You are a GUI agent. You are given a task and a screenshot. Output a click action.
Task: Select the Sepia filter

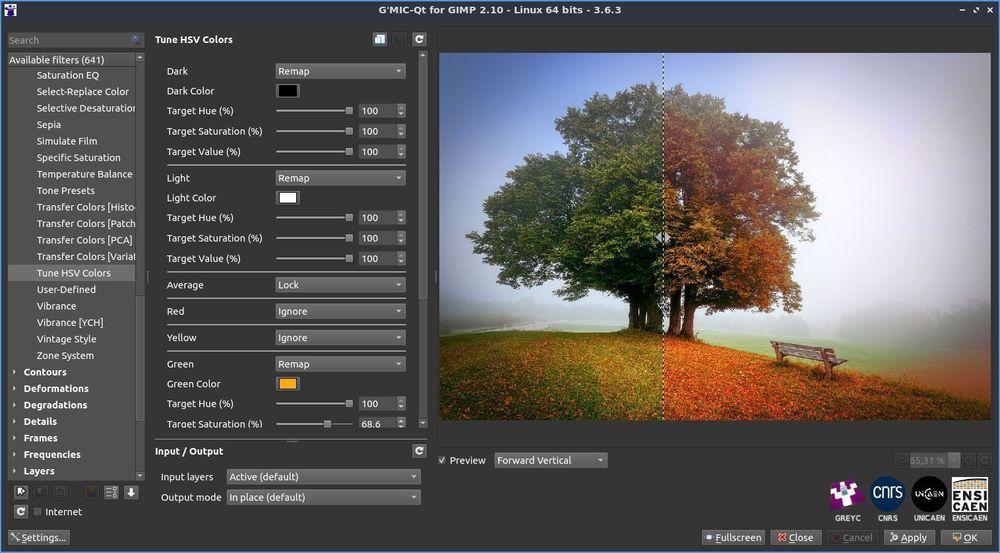48,124
